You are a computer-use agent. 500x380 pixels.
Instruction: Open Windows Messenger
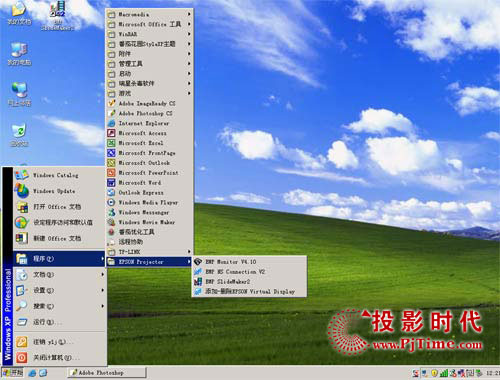pos(149,212)
